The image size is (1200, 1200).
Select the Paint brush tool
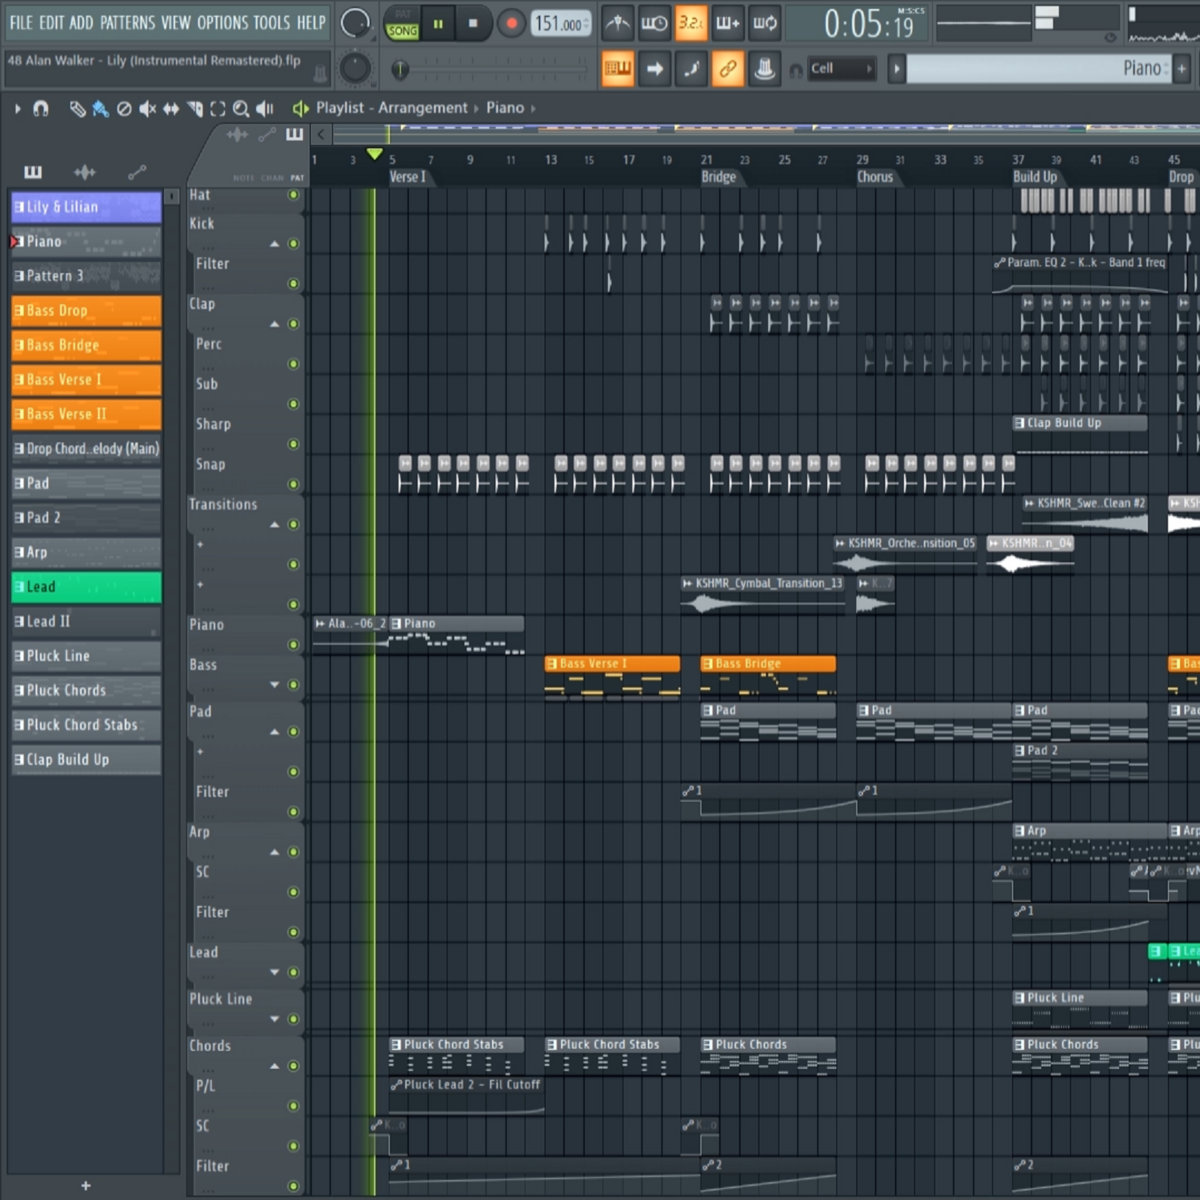click(100, 109)
